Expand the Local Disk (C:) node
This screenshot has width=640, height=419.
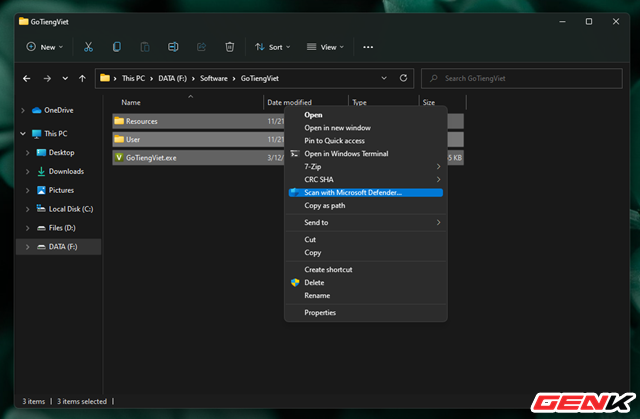coord(27,209)
